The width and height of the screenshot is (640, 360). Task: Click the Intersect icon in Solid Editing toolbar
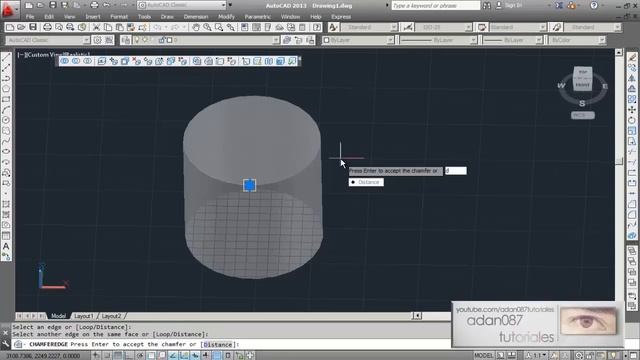(x=87, y=61)
